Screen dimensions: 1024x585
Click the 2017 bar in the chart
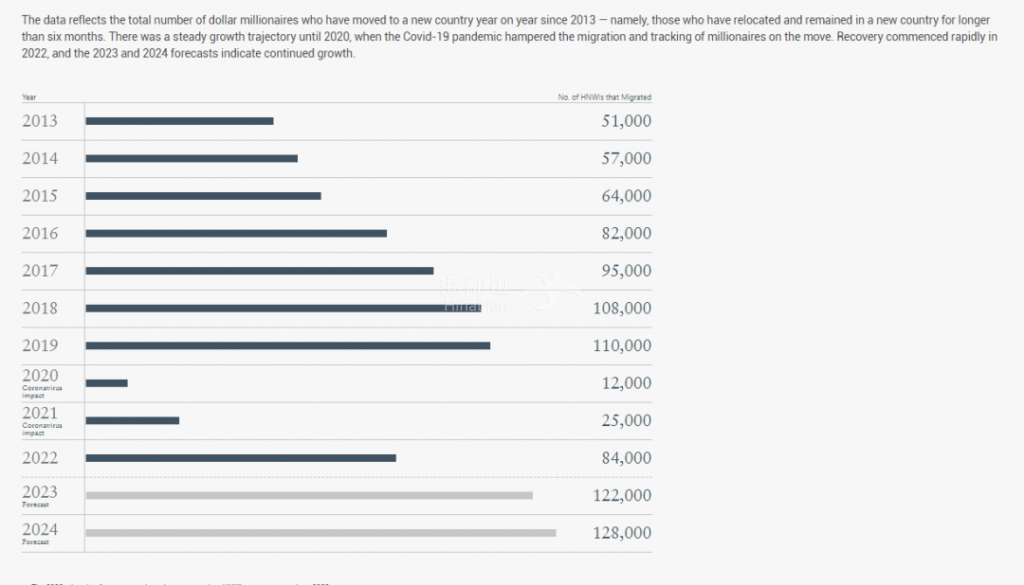259,270
